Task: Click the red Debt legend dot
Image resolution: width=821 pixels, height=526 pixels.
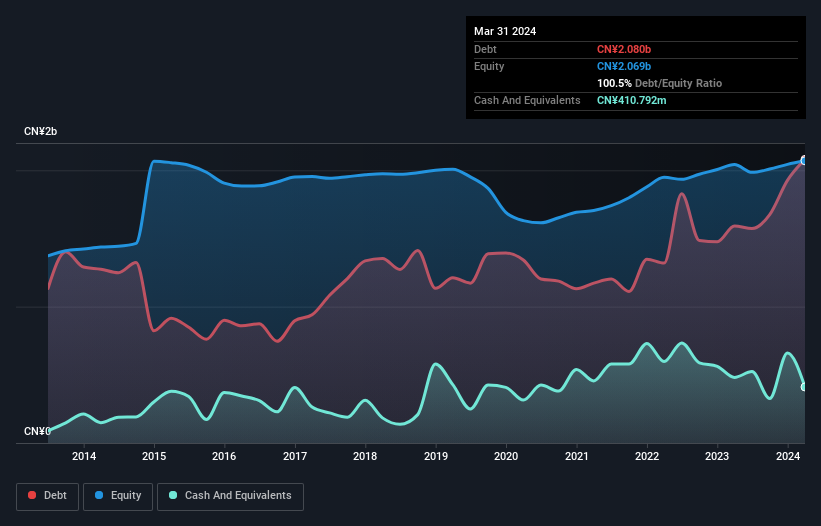Action: point(32,495)
